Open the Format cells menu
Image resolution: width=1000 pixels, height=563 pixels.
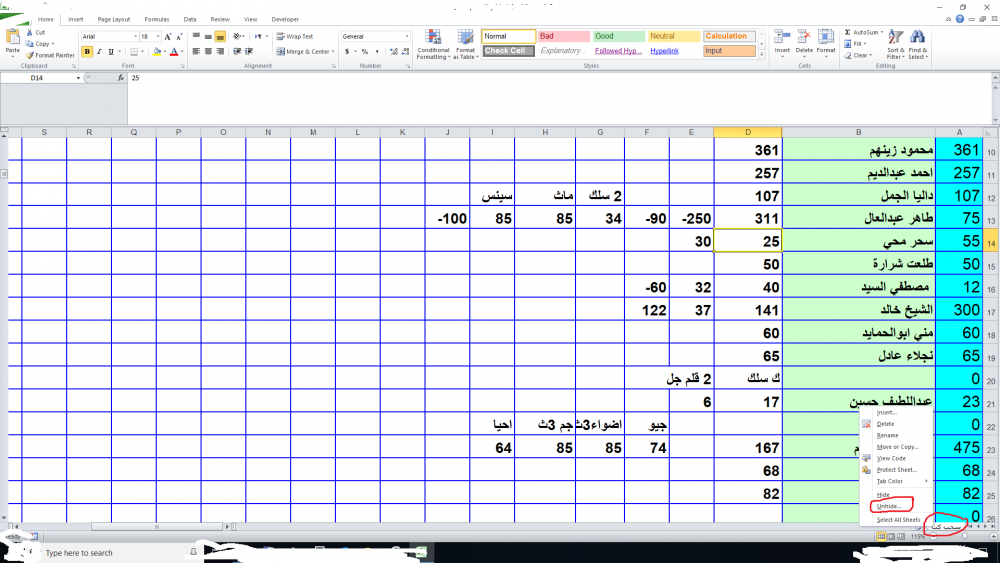click(826, 42)
